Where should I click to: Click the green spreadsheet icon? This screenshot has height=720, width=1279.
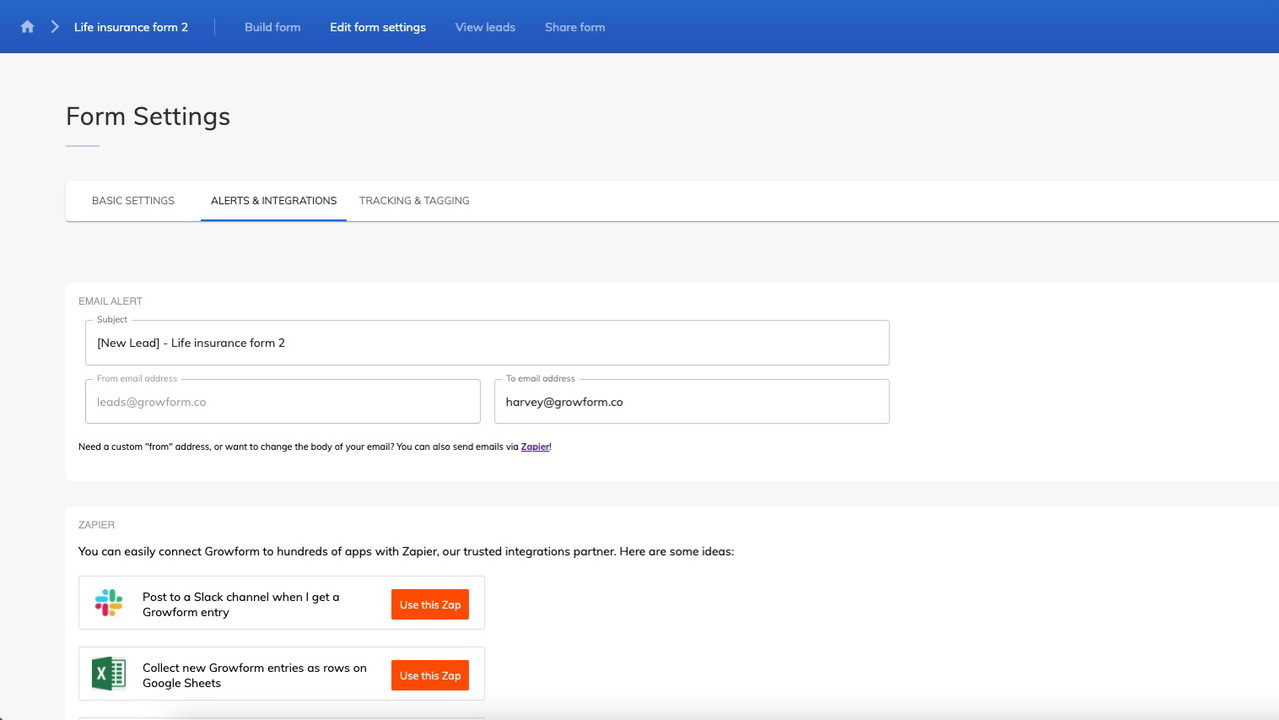tap(109, 674)
